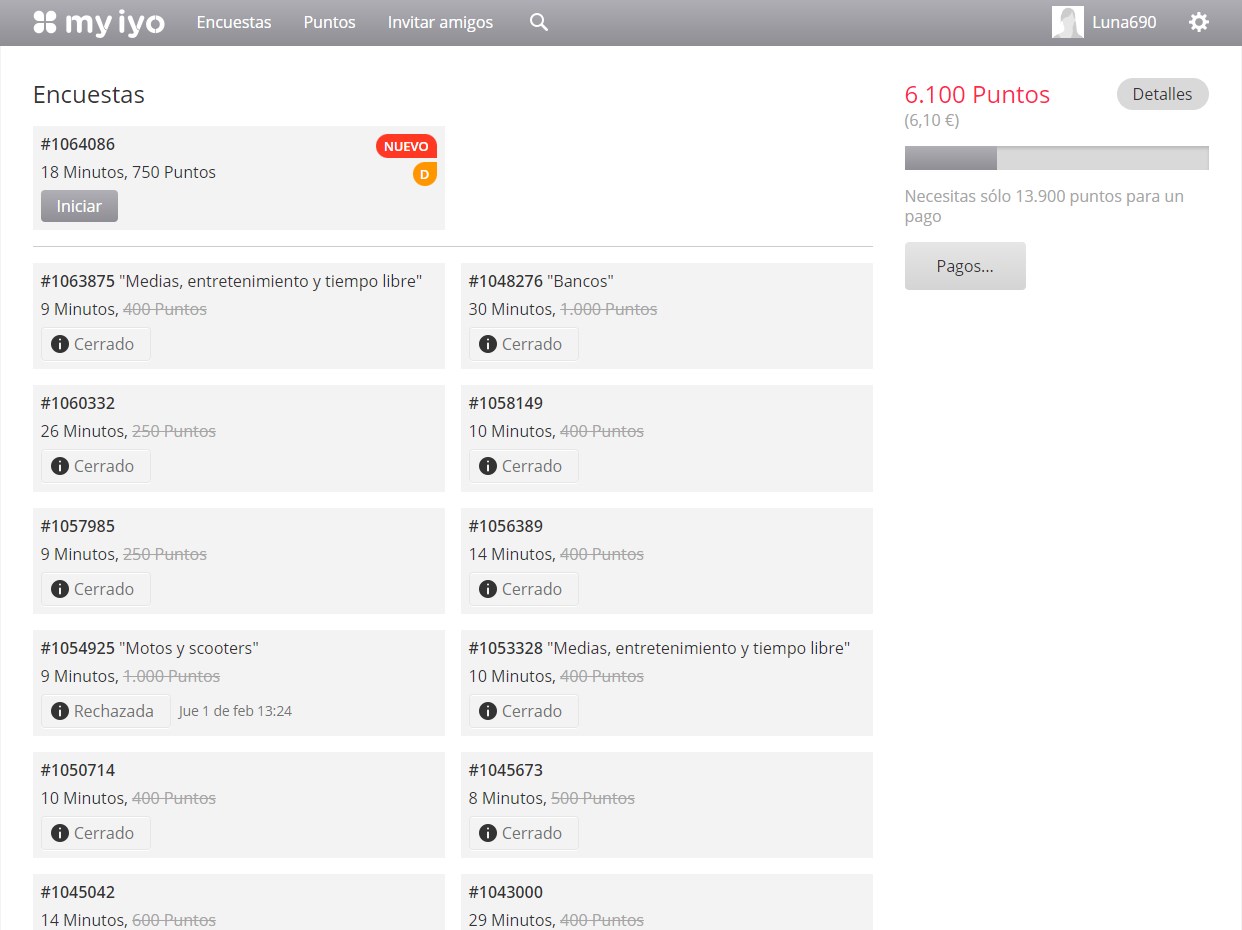Click the orange D badge on survey #1064086
The image size is (1242, 930).
425,174
